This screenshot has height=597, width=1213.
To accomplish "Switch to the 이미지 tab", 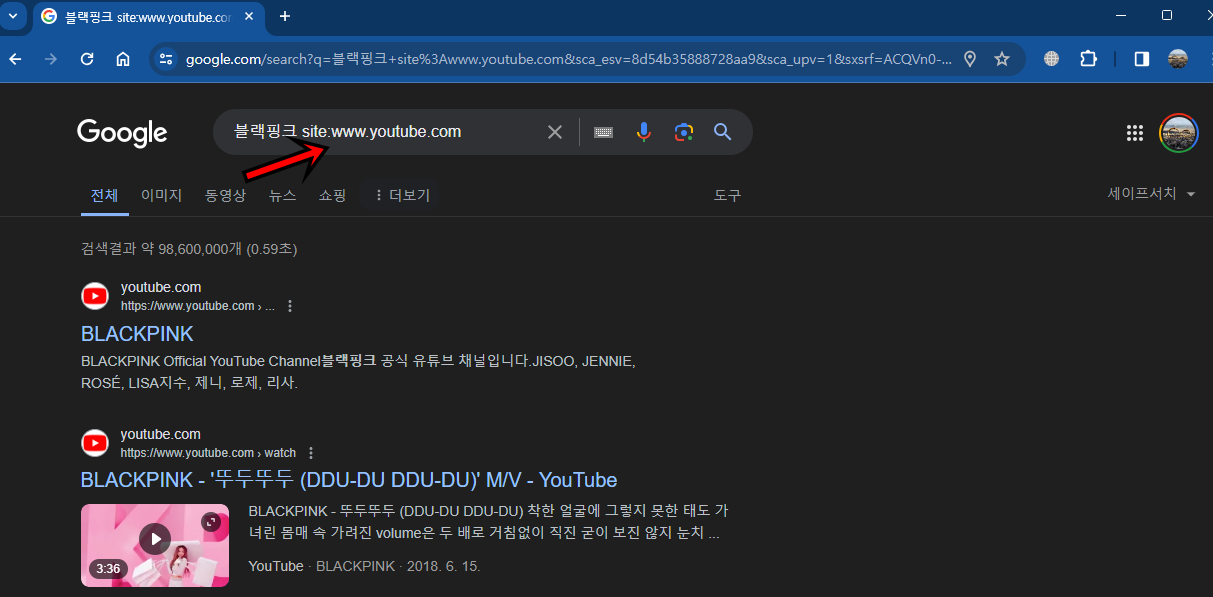I will (161, 196).
